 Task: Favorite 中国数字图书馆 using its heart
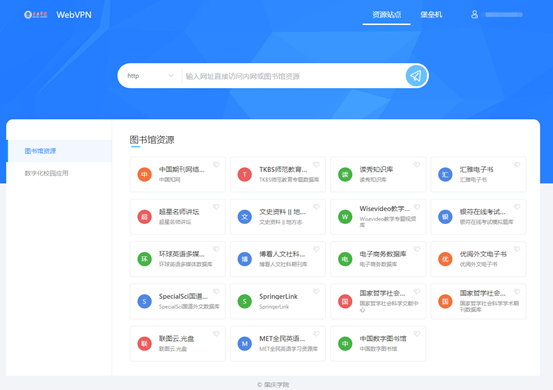coord(417,334)
